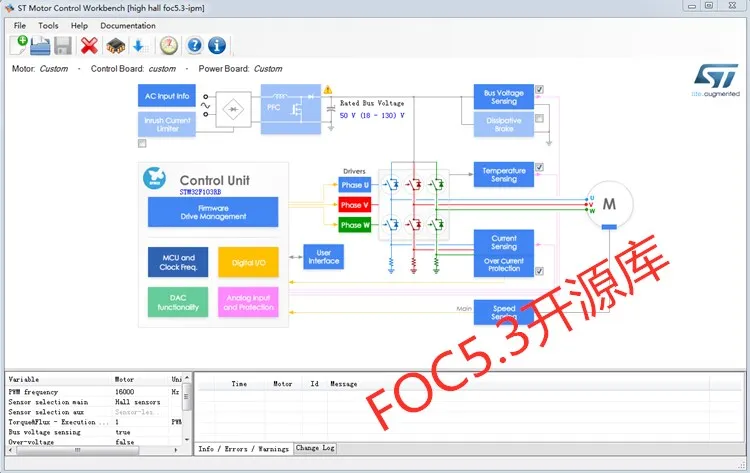Open the blue info icon
The height and width of the screenshot is (473, 750).
pyautogui.click(x=217, y=45)
